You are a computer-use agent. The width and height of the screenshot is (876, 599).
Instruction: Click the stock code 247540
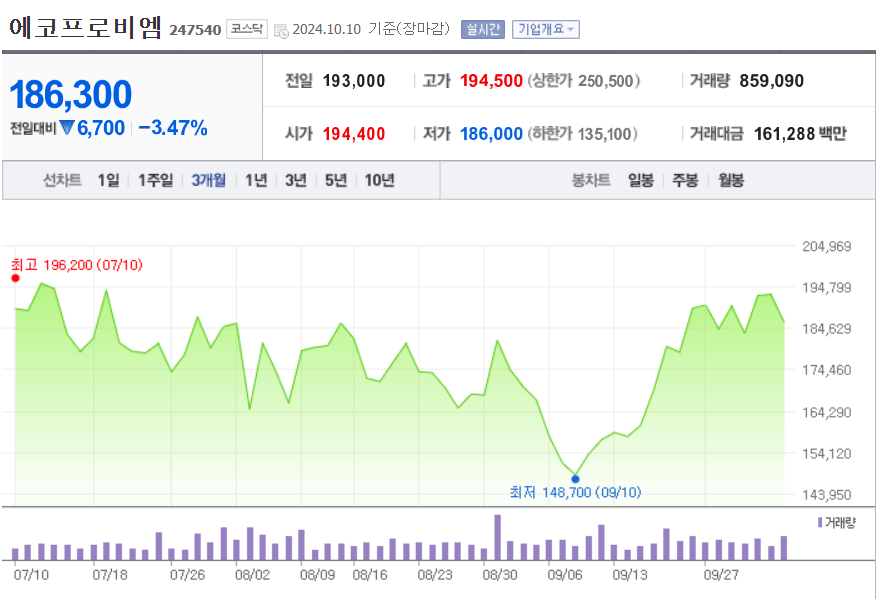click(195, 30)
